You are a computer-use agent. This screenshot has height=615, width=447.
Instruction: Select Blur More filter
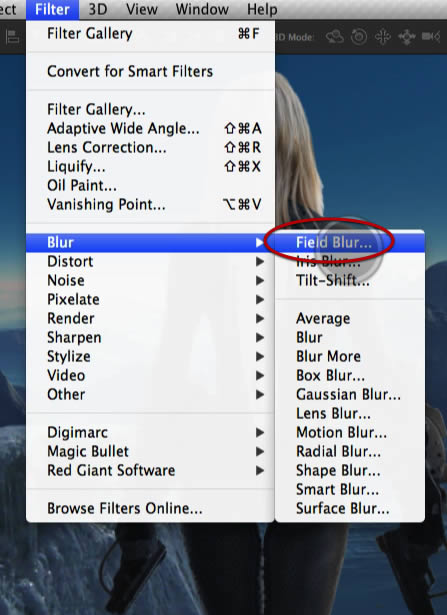(x=350, y=356)
